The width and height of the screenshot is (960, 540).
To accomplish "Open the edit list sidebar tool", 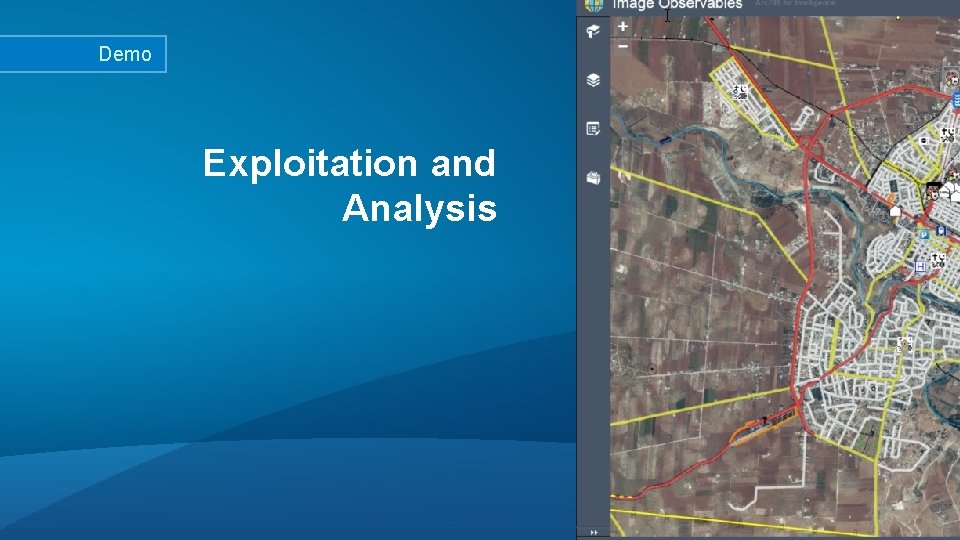I will (593, 129).
